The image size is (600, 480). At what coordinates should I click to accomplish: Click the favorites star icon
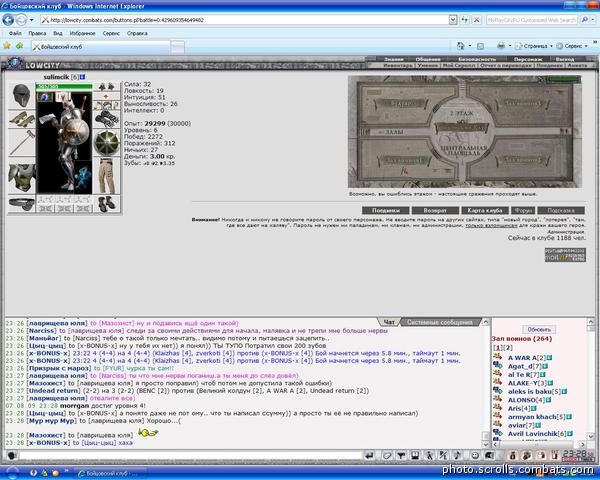(7, 46)
